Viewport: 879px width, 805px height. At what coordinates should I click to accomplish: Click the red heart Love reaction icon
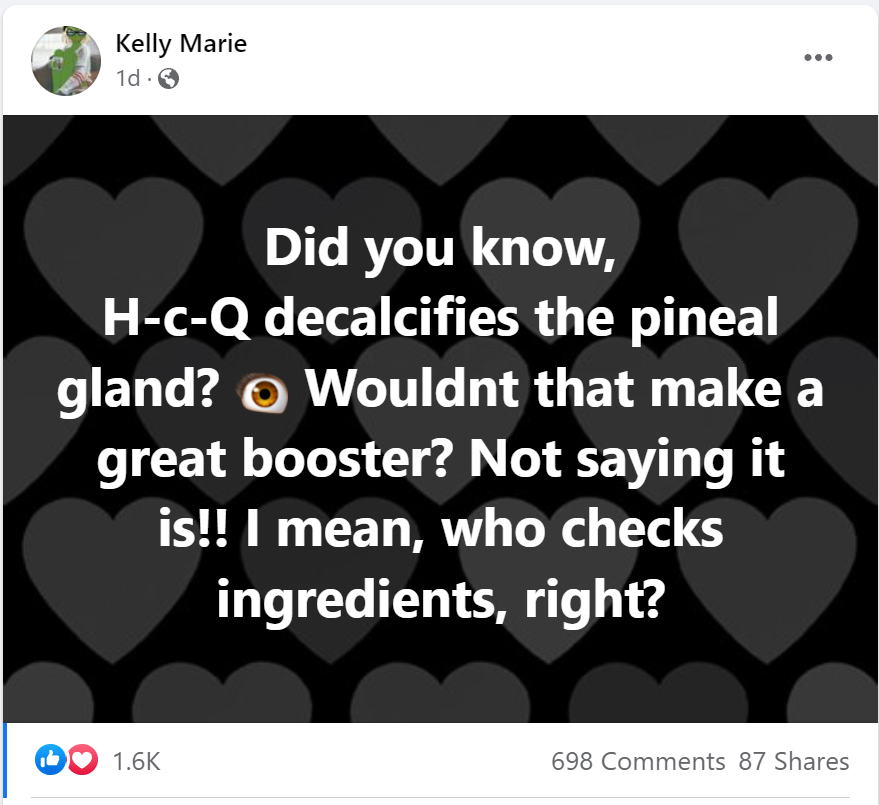tap(82, 761)
